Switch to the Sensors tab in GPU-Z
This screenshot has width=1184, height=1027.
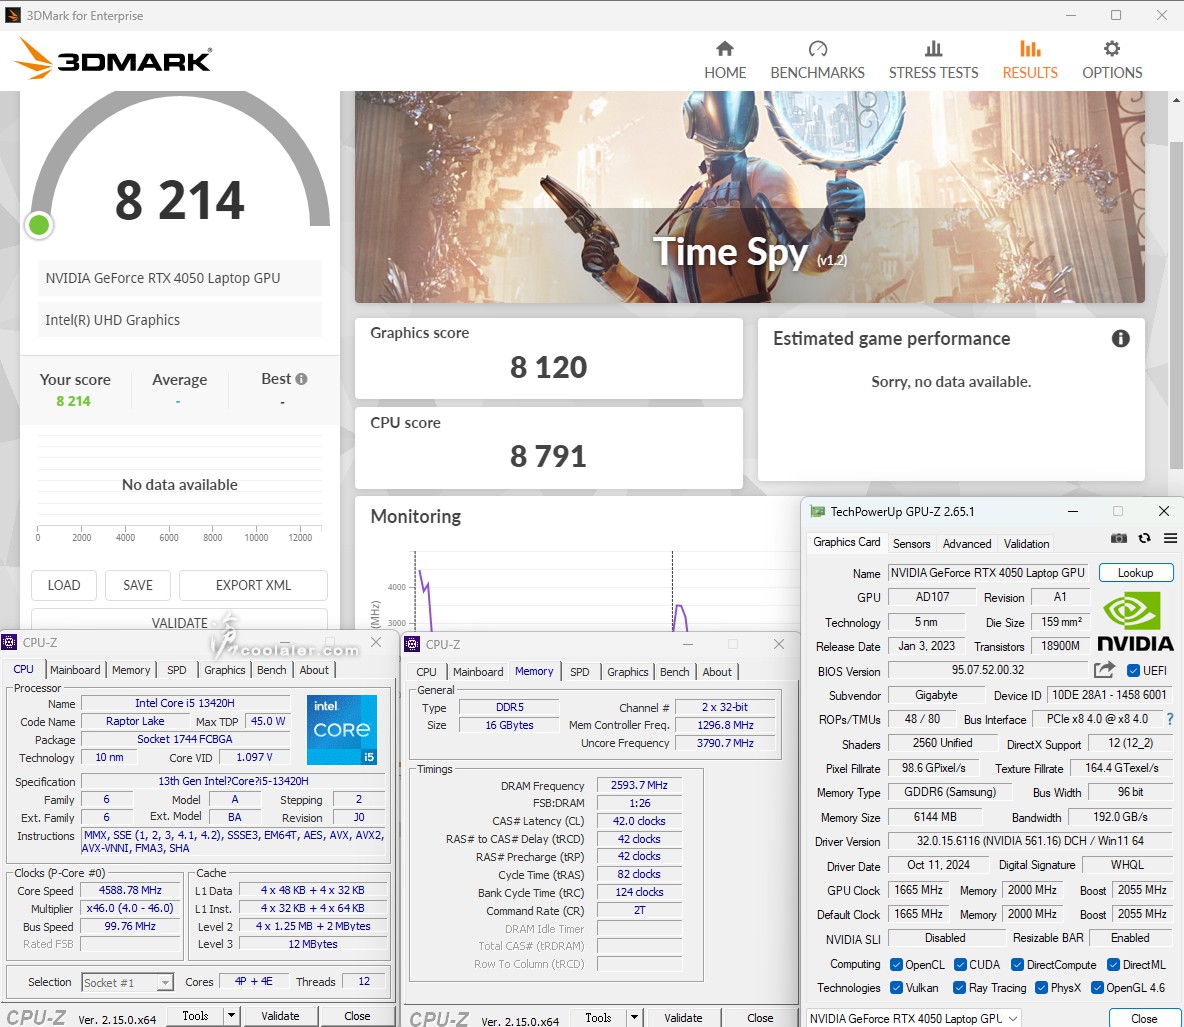point(911,544)
